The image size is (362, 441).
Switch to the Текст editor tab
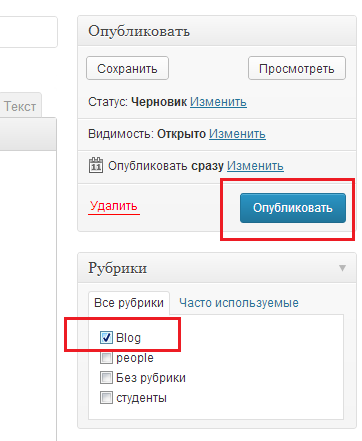coord(20,106)
